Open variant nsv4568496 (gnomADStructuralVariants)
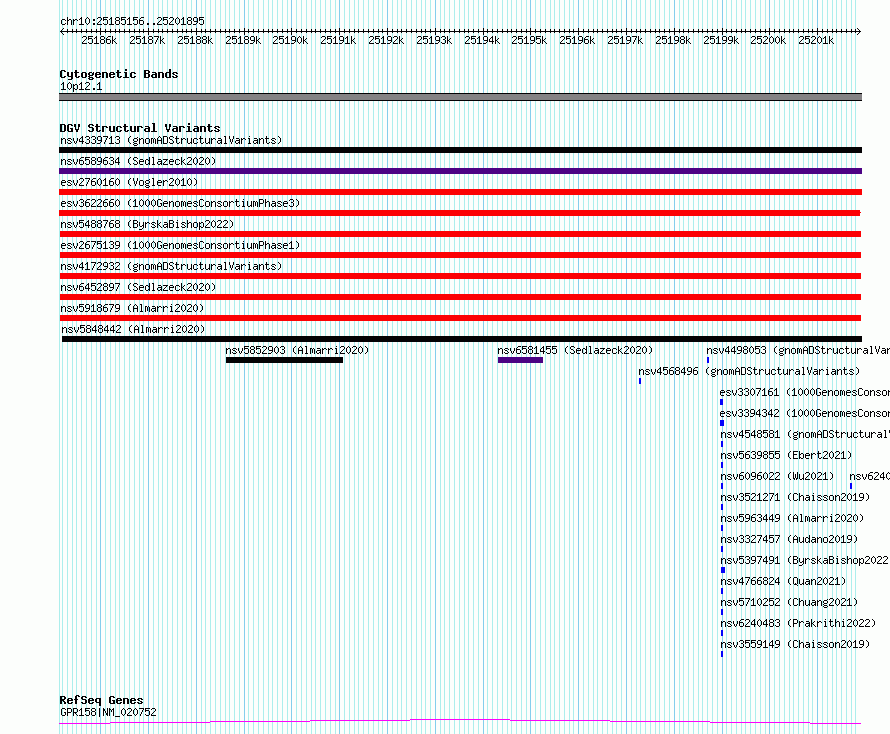The height and width of the screenshot is (734, 890). point(749,371)
